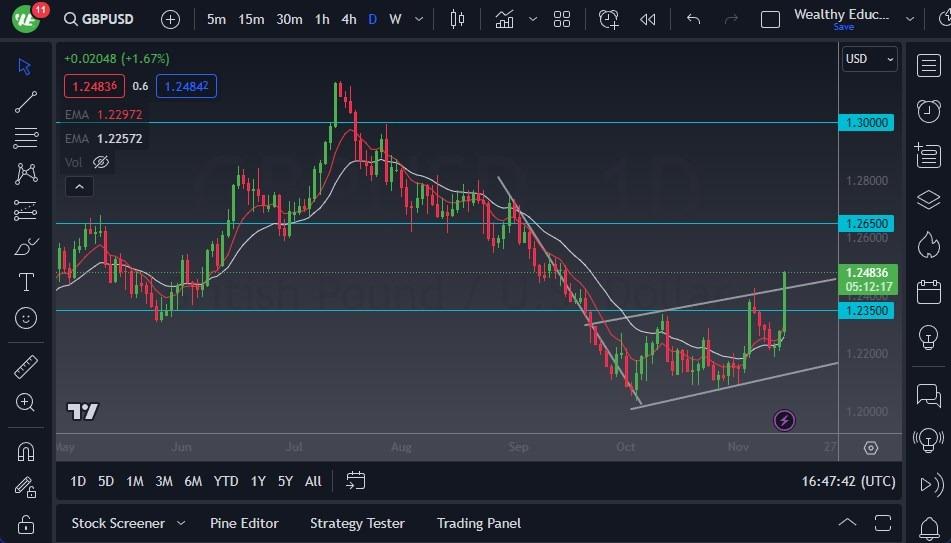Create a new alert from top toolbar
951x543 pixels.
click(x=608, y=19)
